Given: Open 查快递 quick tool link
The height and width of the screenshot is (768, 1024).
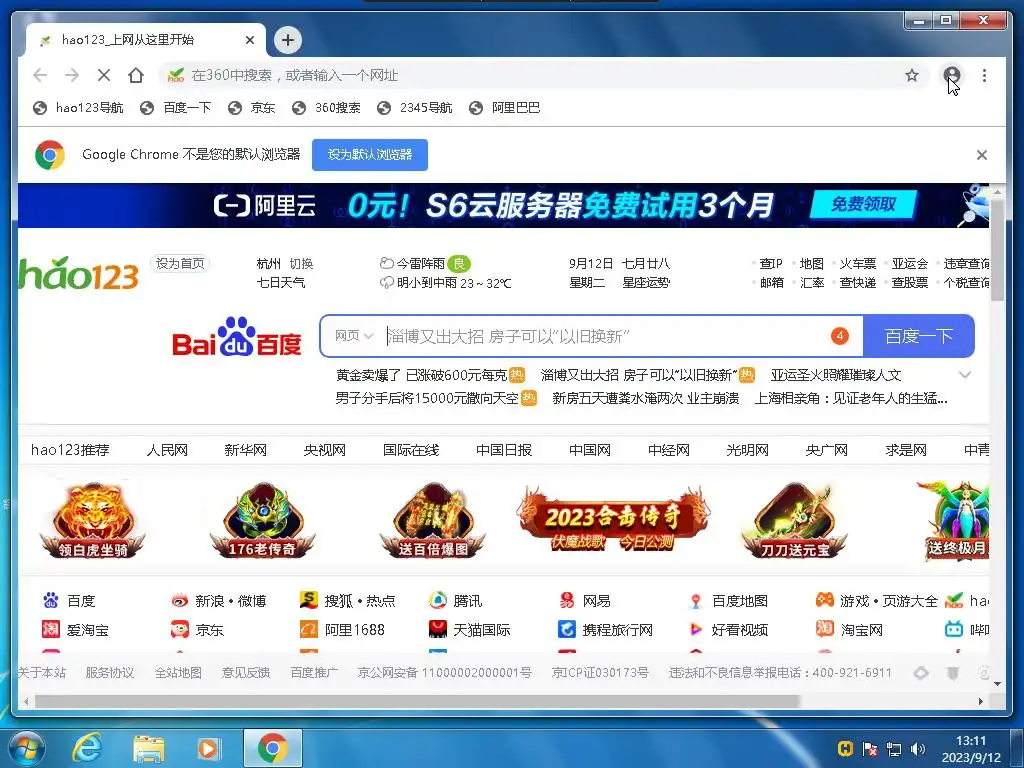Looking at the screenshot, I should (857, 283).
